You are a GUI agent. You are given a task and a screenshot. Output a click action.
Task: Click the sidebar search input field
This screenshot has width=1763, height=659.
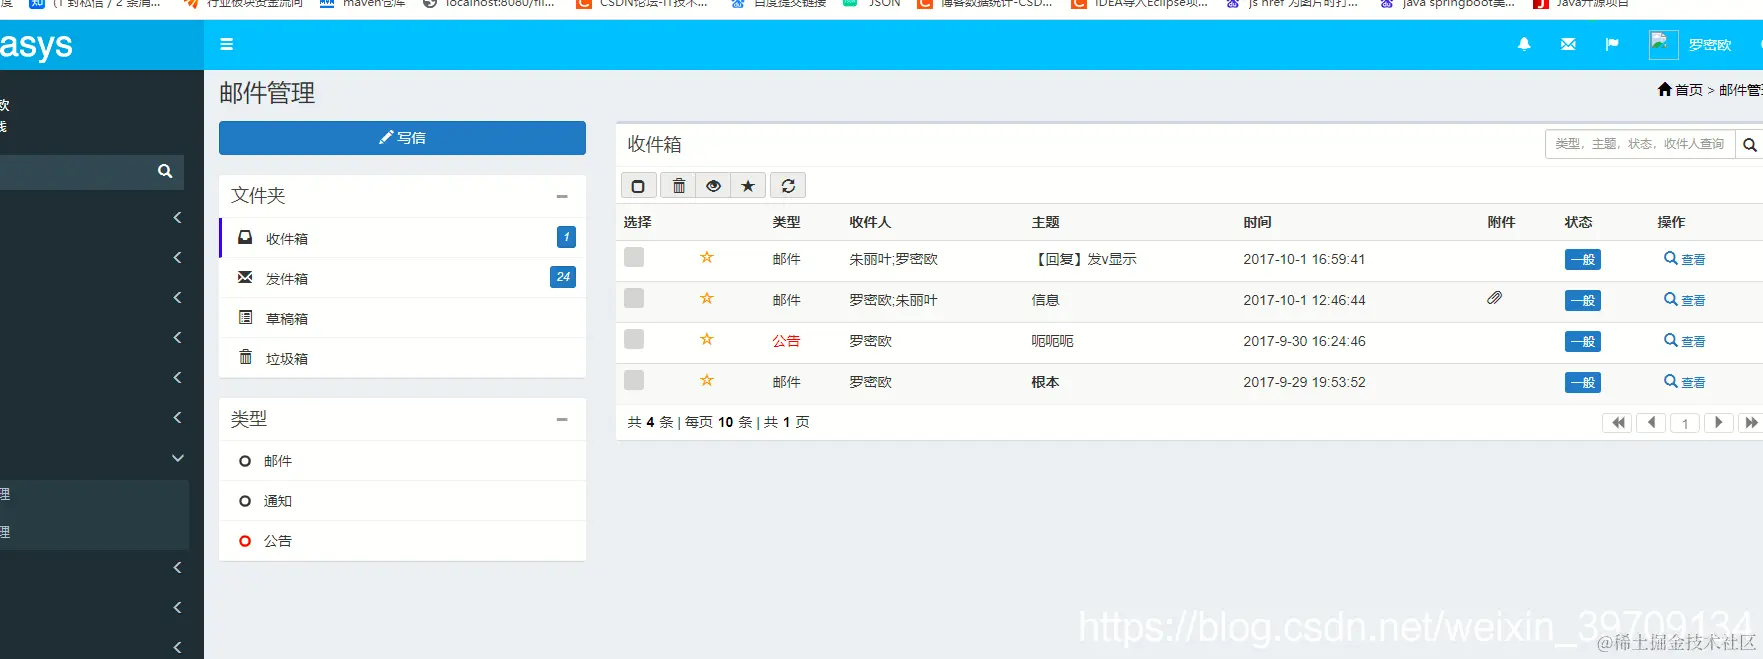(x=75, y=171)
